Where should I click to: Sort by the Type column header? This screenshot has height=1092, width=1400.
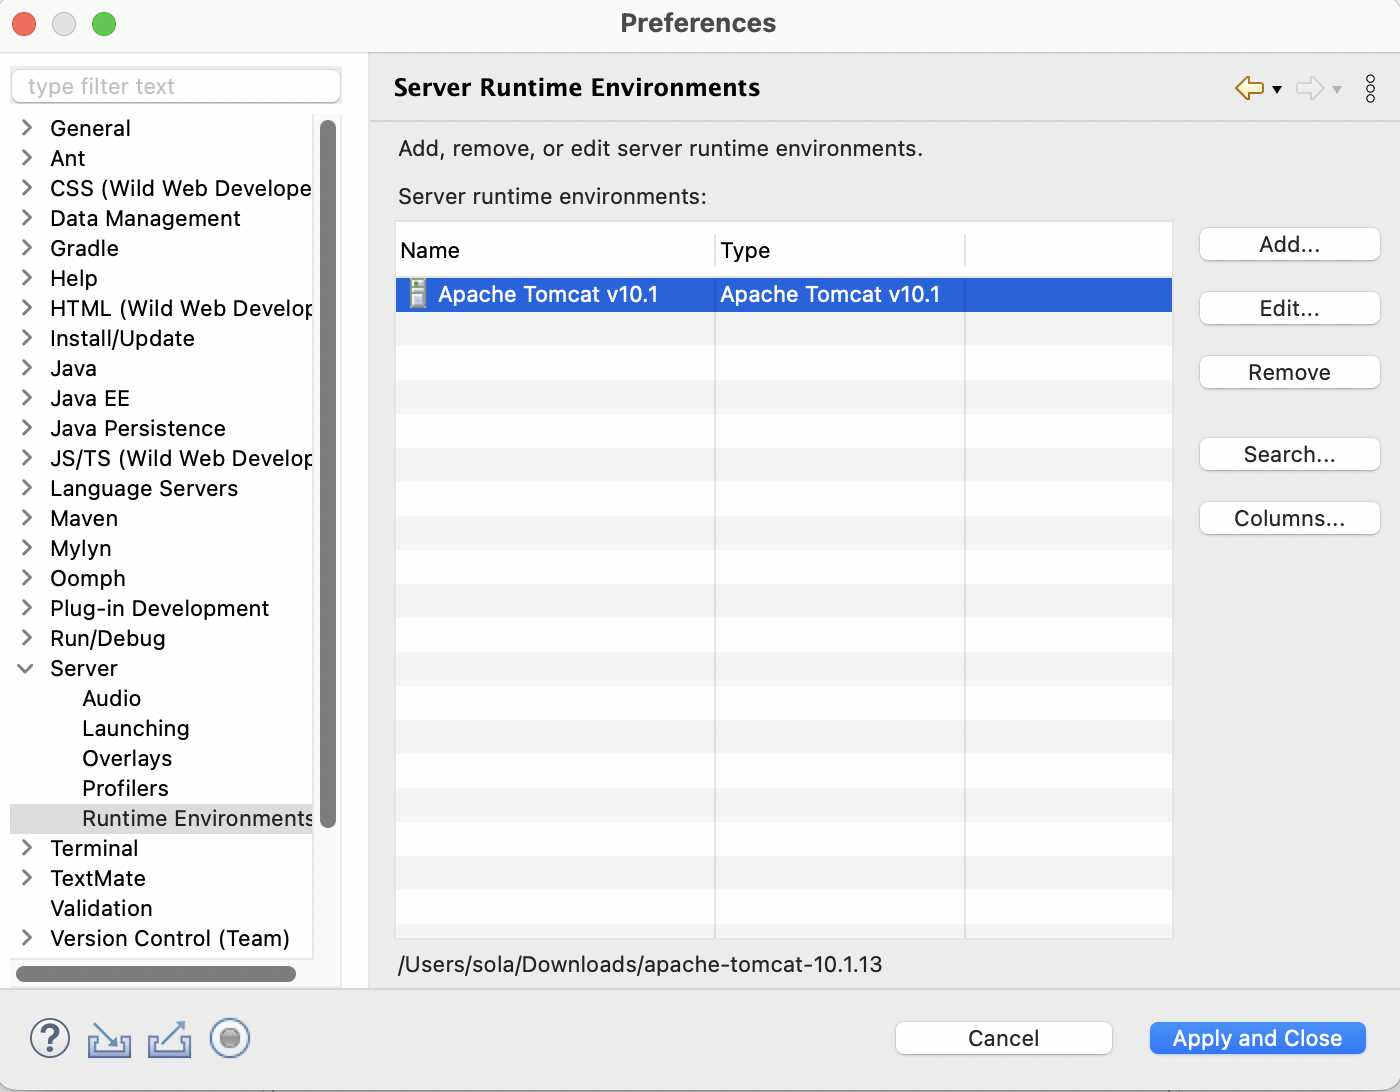(x=840, y=250)
